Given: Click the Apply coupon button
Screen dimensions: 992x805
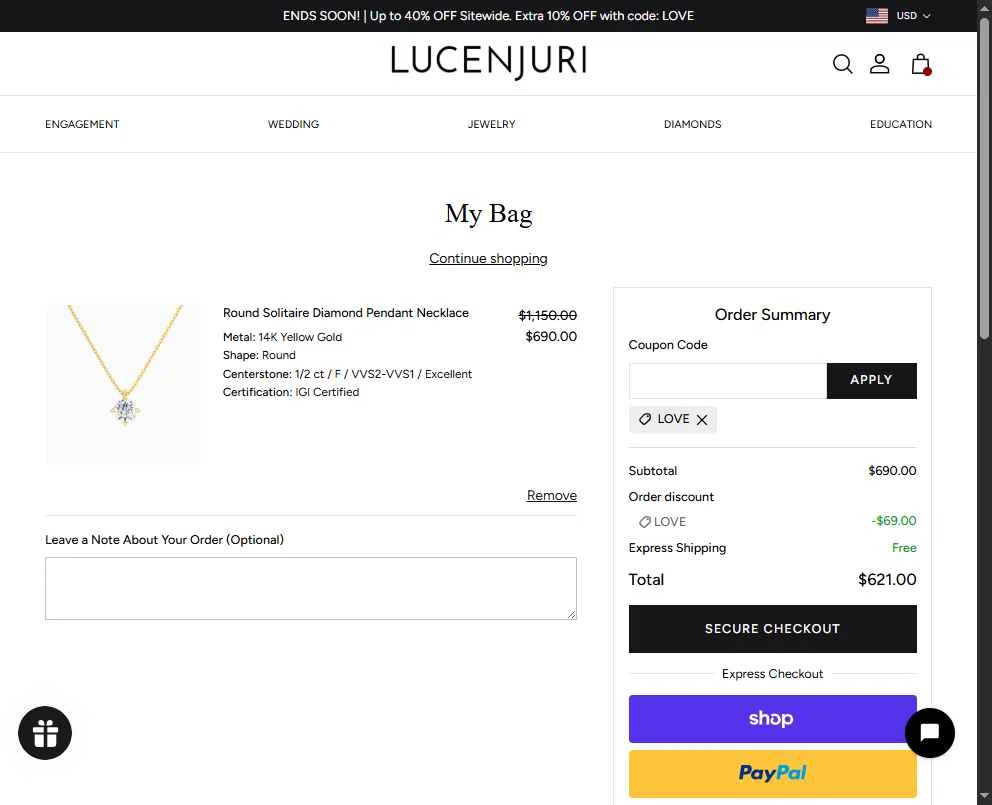Looking at the screenshot, I should [871, 380].
